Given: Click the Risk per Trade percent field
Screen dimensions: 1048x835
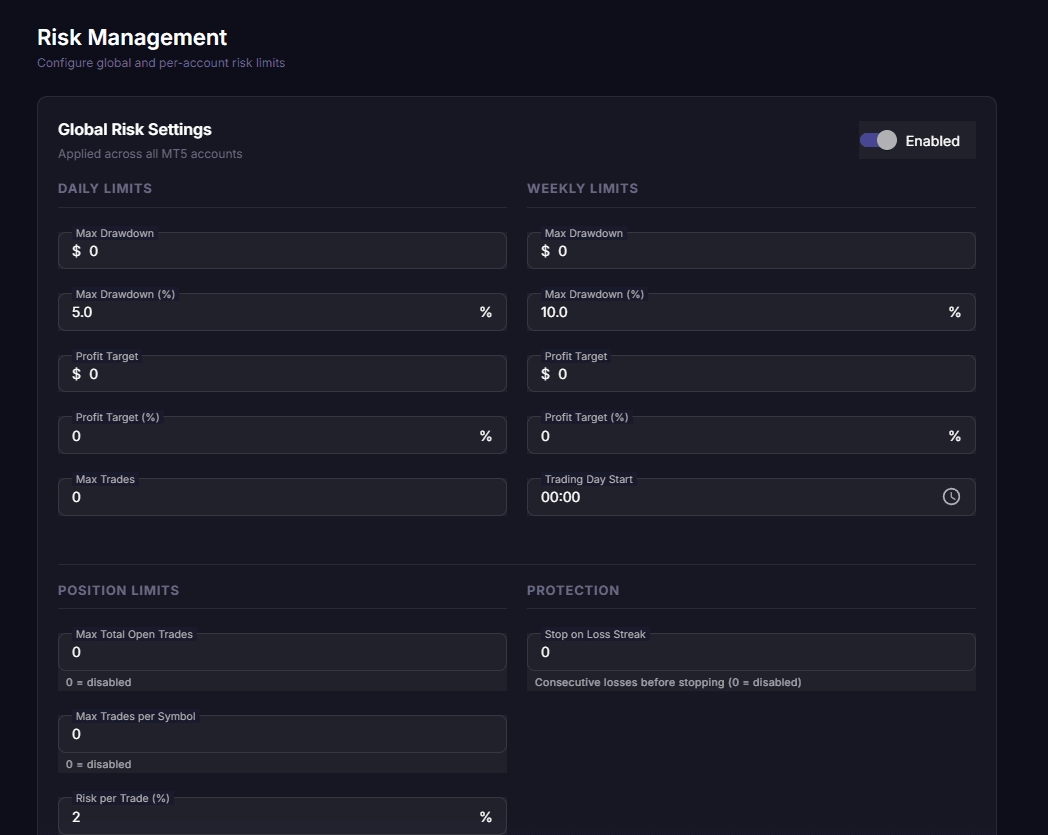Looking at the screenshot, I should 270,817.
